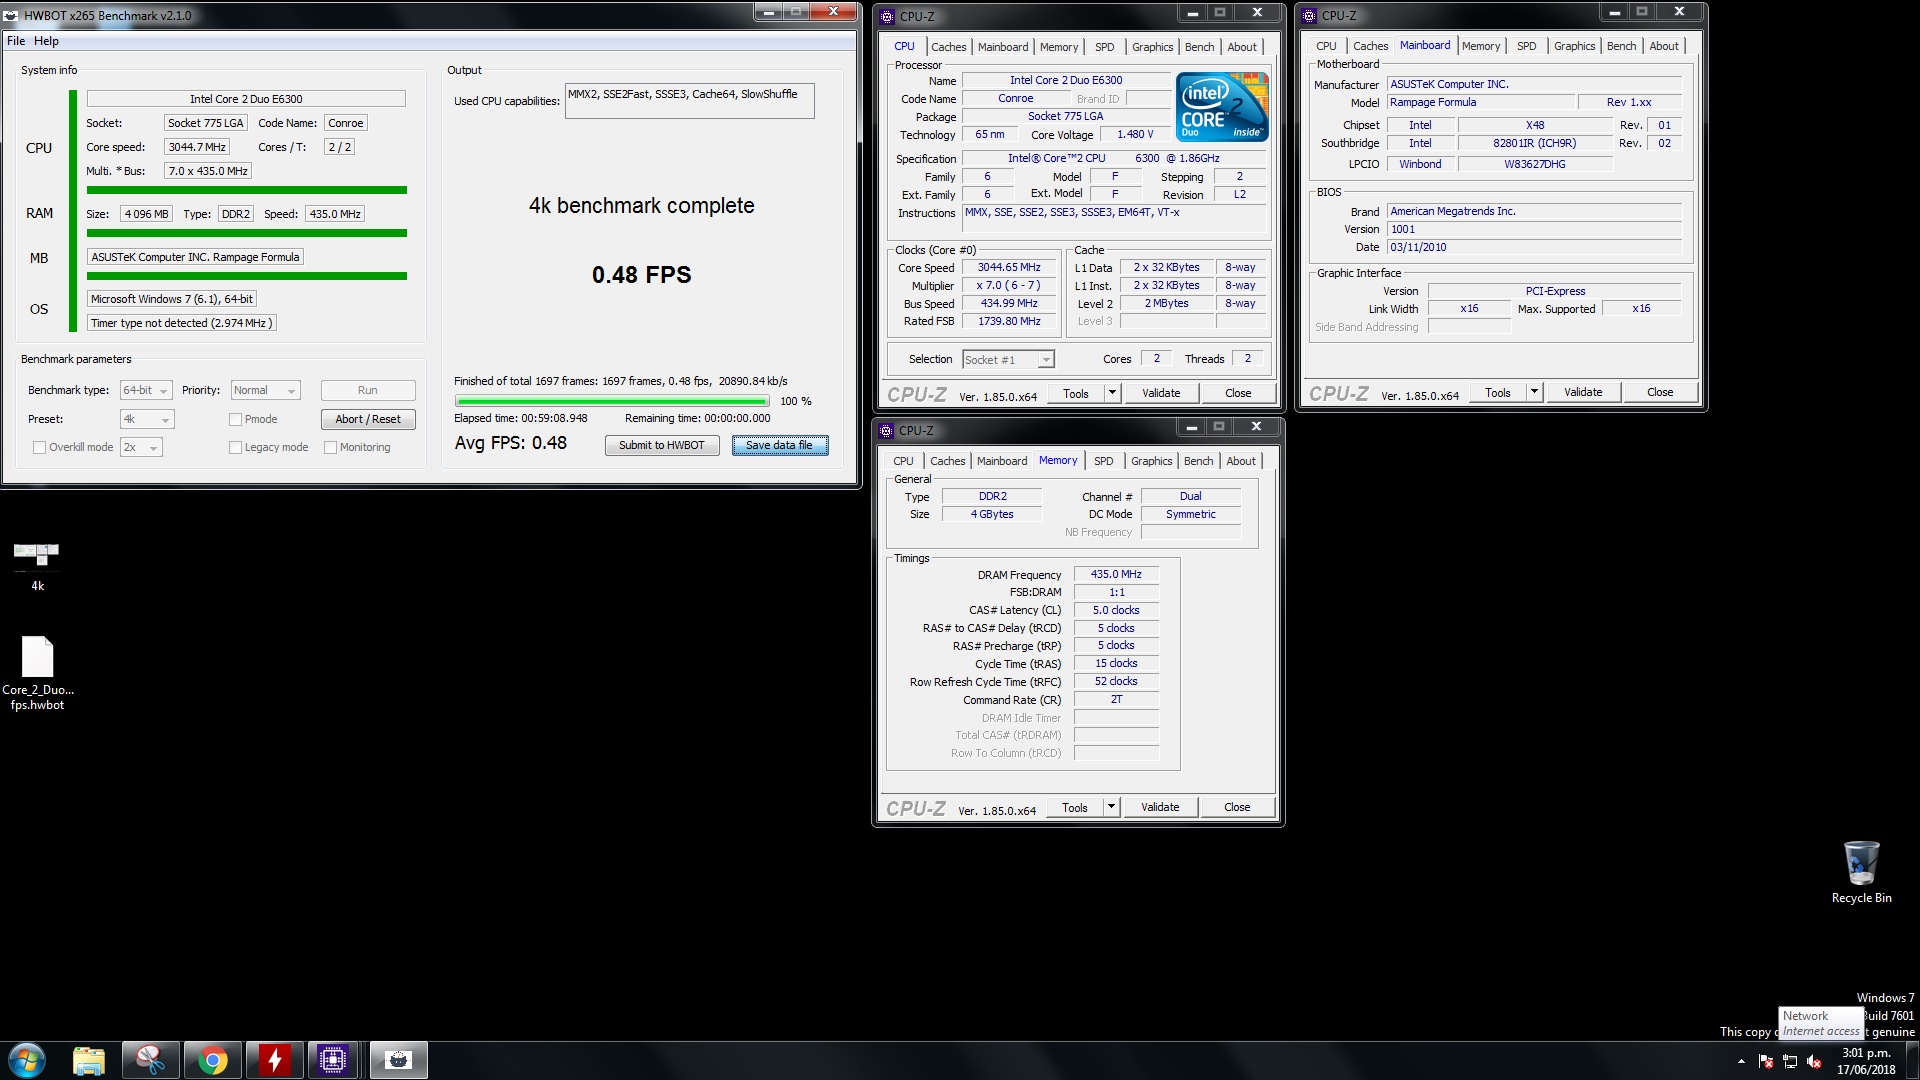
Task: Switch to Caches tab in CPU window
Action: 948,47
